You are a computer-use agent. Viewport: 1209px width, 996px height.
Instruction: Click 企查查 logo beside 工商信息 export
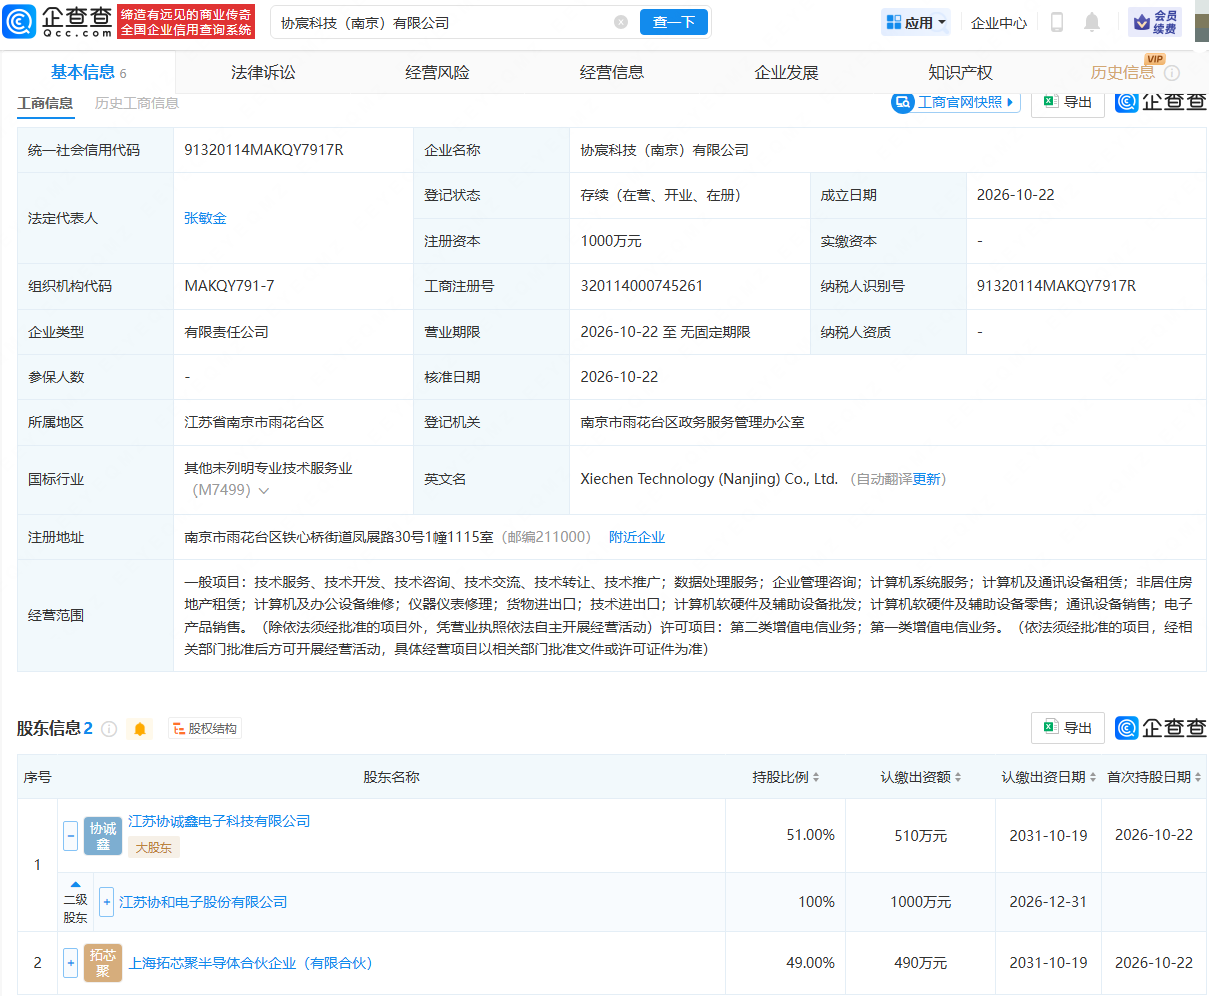pyautogui.click(x=1161, y=101)
